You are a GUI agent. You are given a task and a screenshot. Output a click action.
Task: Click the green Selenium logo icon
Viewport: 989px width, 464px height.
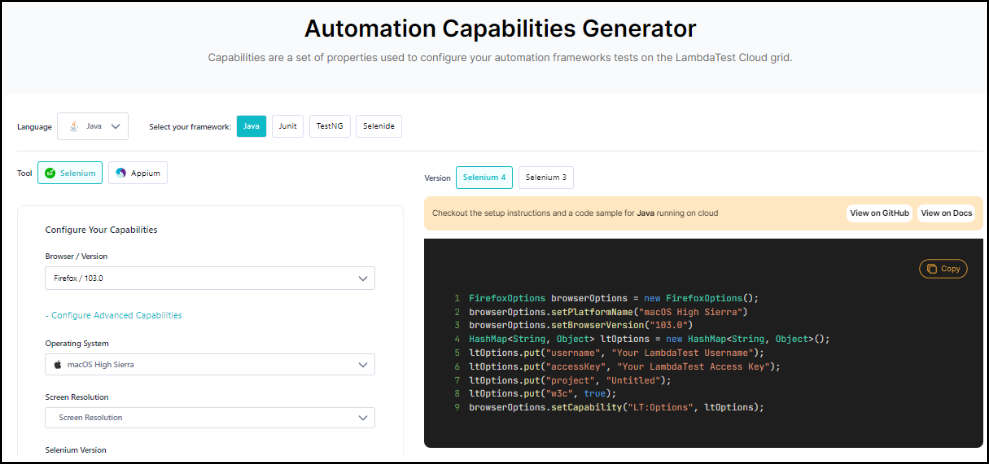50,173
